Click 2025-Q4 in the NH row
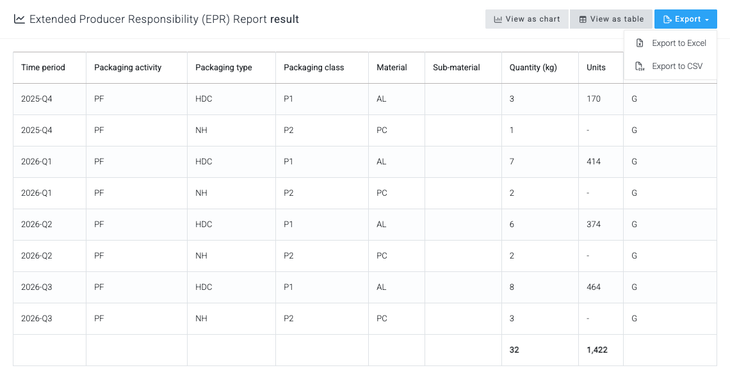This screenshot has width=730, height=389. tap(36, 130)
